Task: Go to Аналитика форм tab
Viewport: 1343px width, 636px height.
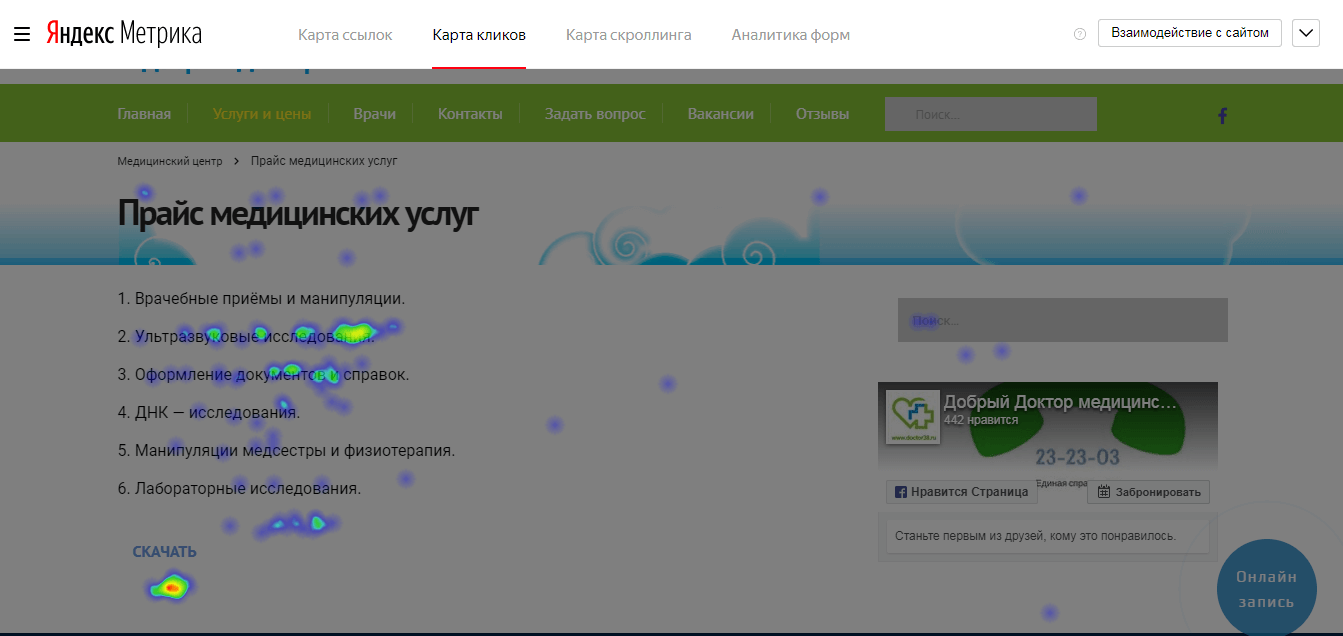Action: (790, 35)
